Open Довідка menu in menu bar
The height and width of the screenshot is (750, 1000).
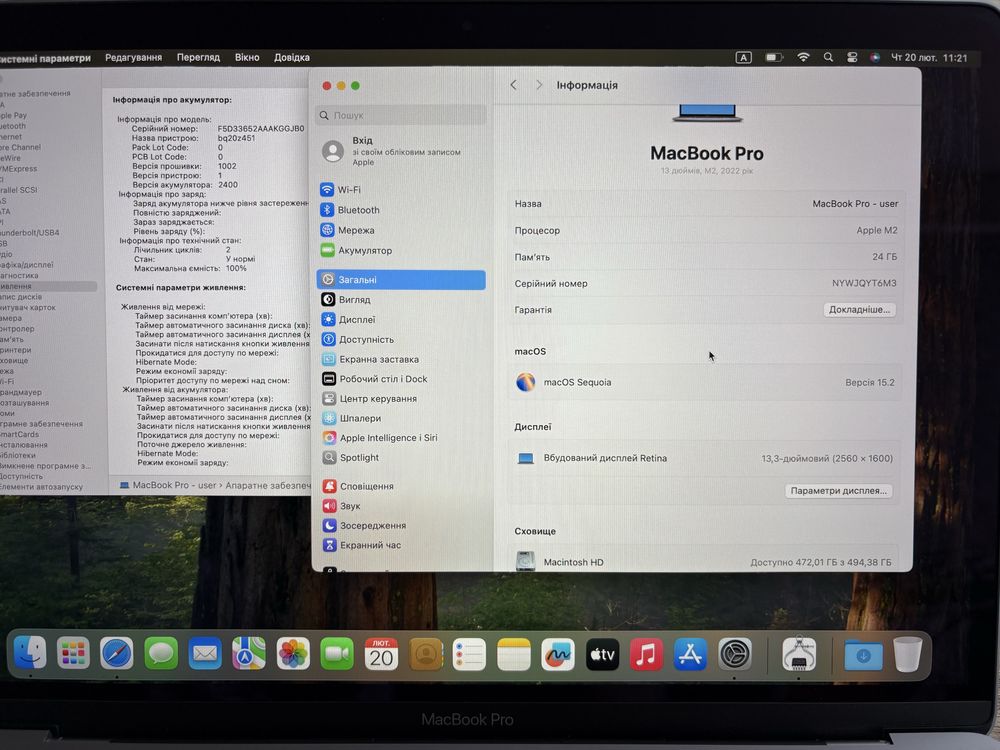pos(291,57)
